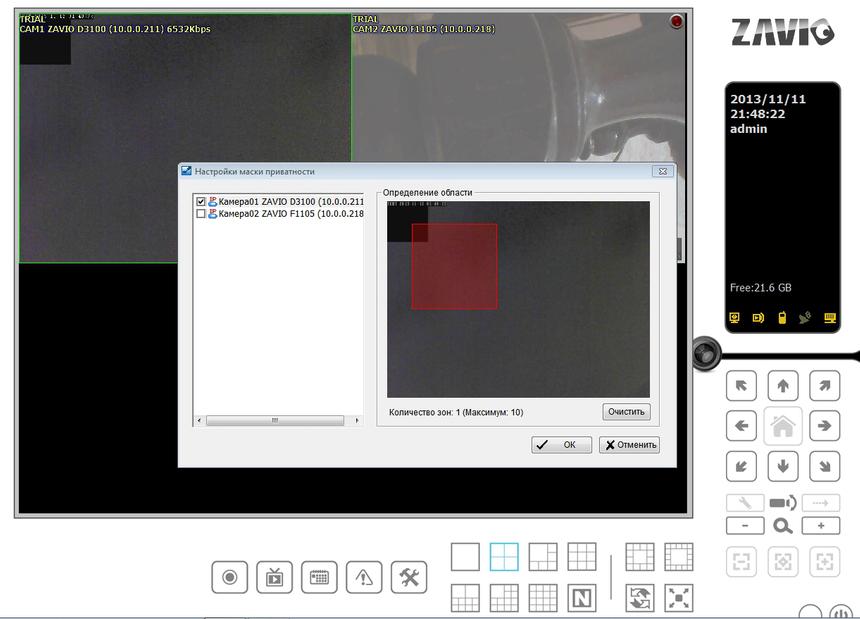Screen dimensions: 860x619
Task: Select the single-camera layout
Action: [465, 557]
